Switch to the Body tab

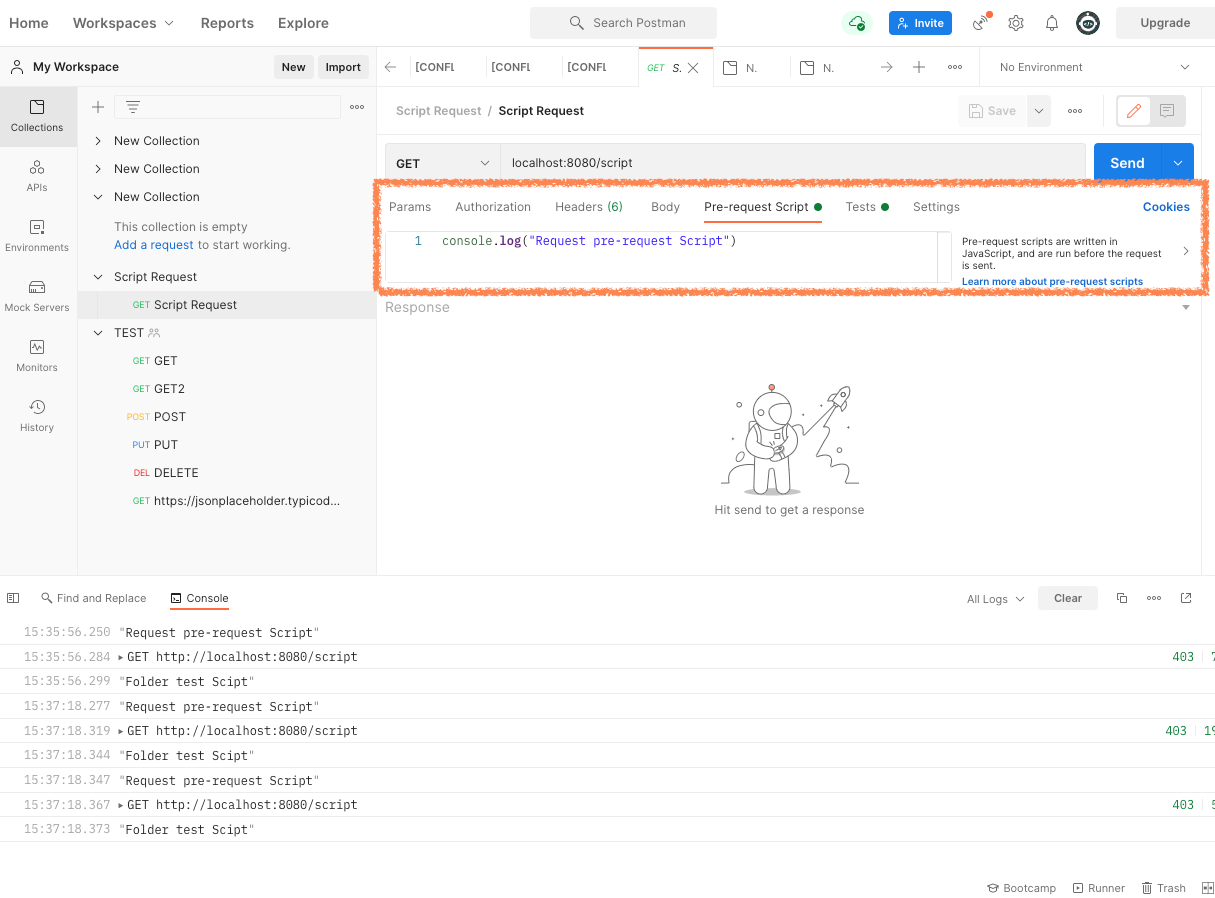665,207
